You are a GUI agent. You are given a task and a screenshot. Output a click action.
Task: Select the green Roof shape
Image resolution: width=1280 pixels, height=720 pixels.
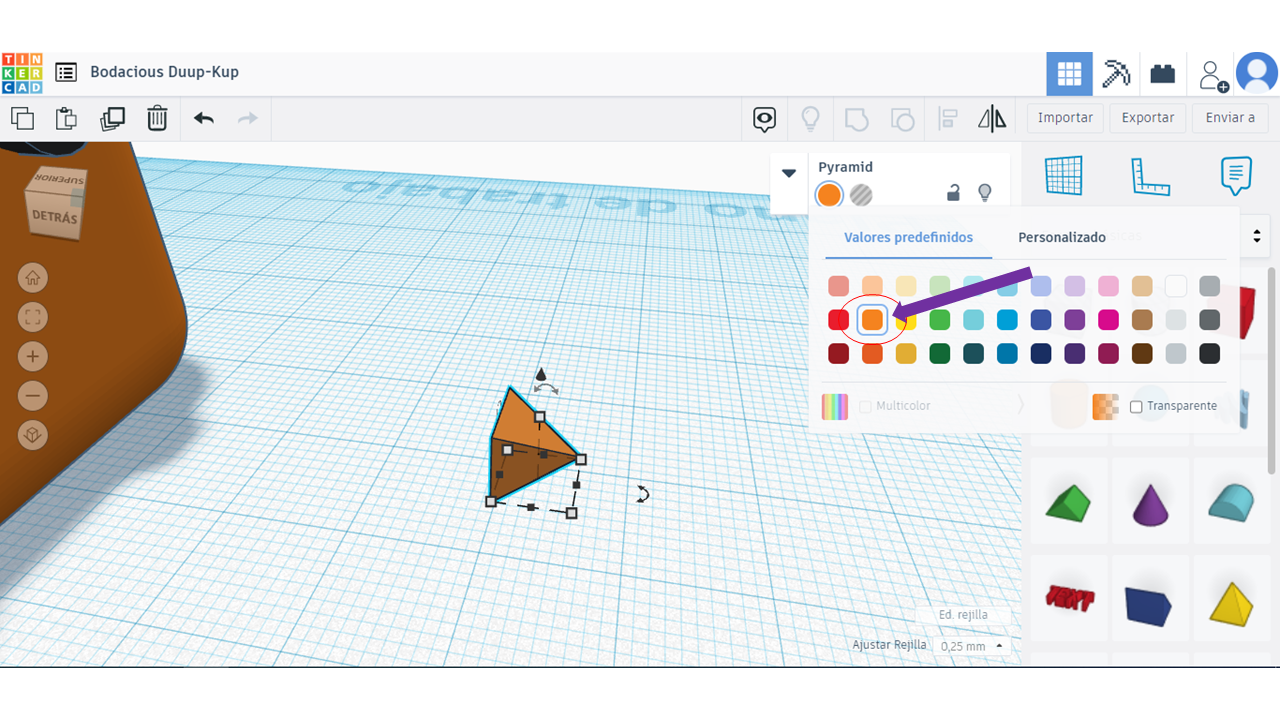point(1069,502)
